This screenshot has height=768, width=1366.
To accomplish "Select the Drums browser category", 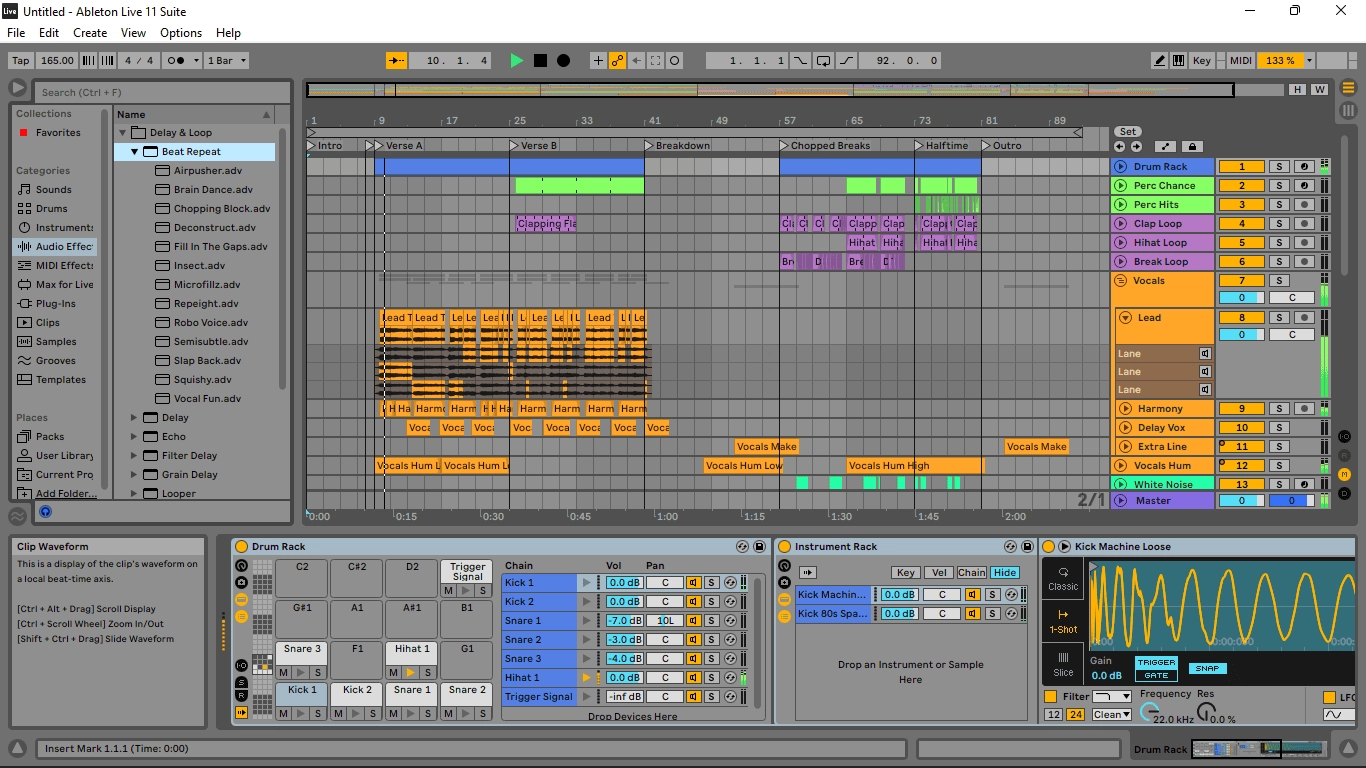I will [52, 208].
